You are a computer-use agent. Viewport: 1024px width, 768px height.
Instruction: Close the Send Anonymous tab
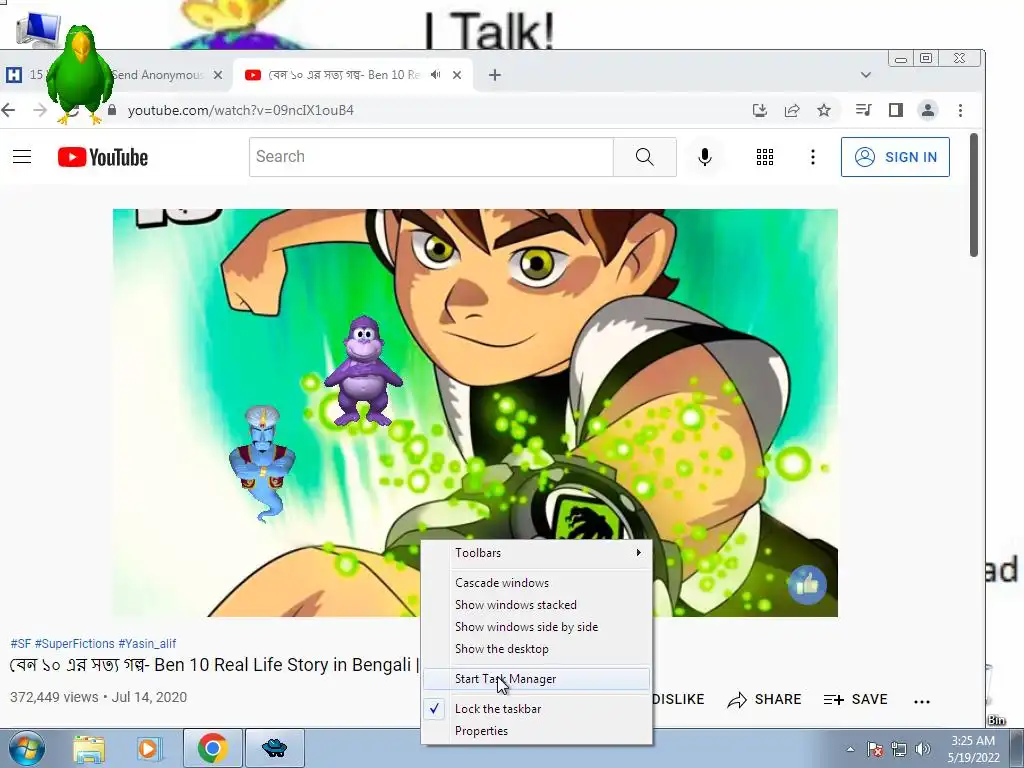coord(218,75)
